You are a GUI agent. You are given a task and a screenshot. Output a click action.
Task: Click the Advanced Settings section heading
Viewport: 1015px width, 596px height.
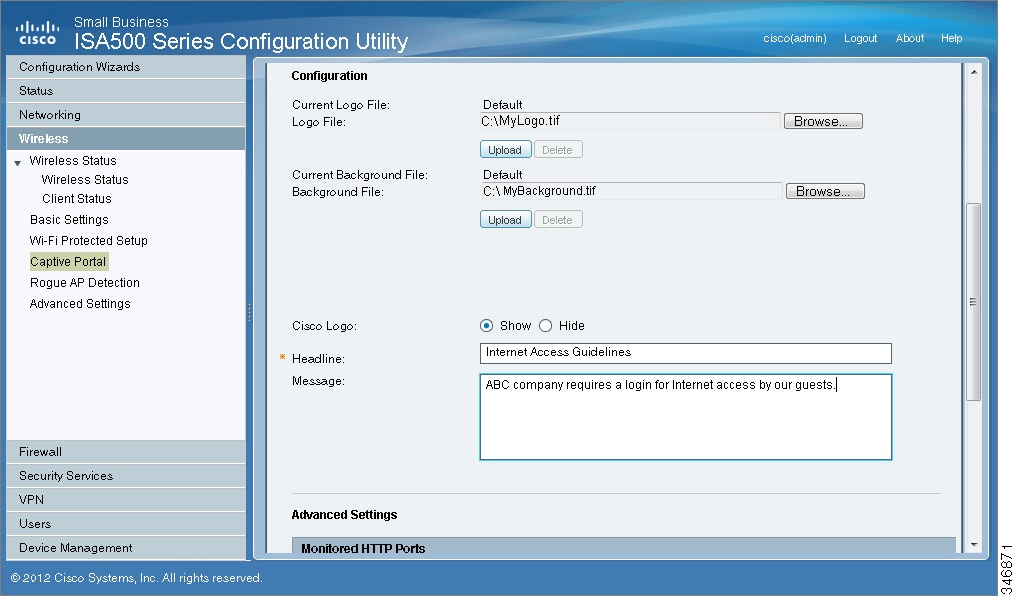click(x=344, y=514)
